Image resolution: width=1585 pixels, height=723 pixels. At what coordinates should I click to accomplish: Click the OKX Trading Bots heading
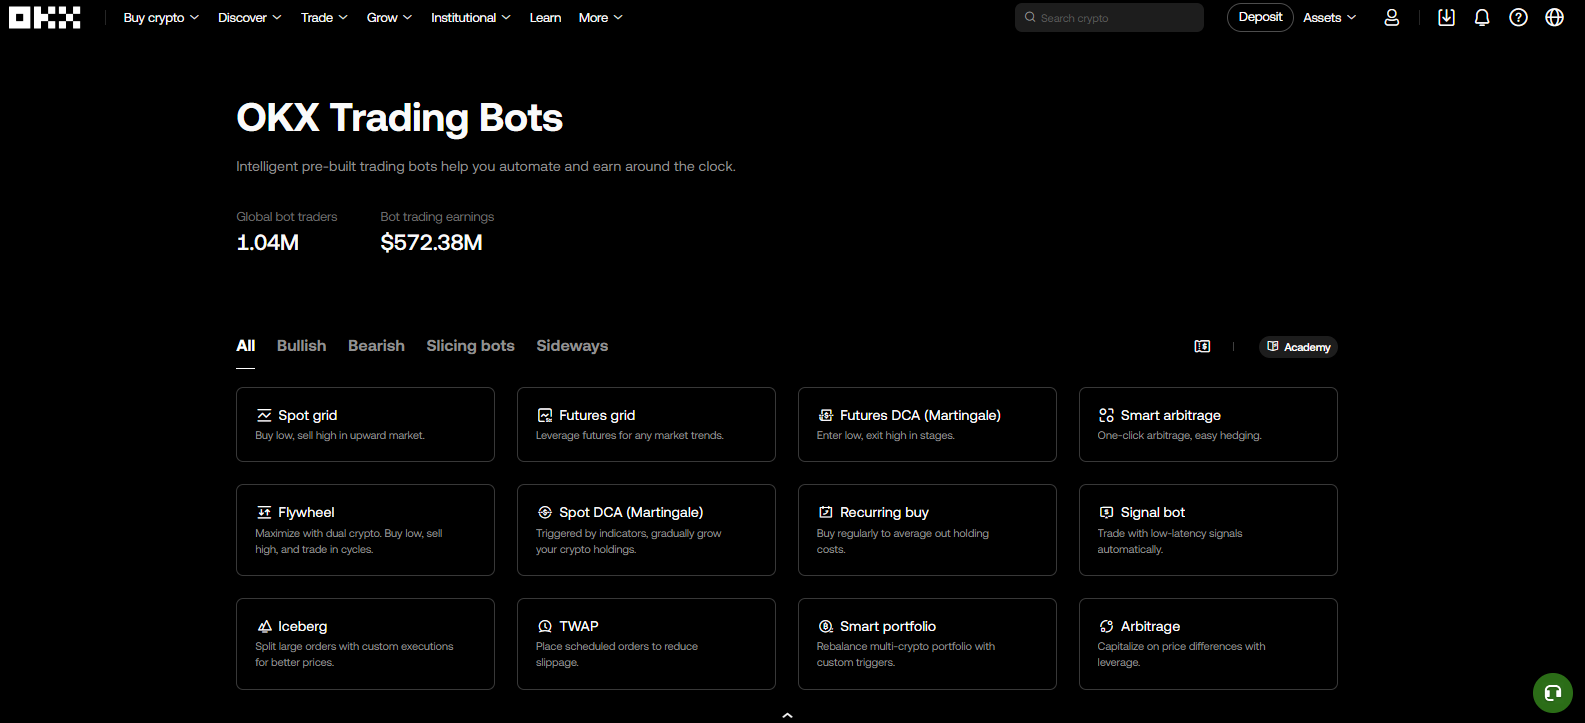point(400,118)
